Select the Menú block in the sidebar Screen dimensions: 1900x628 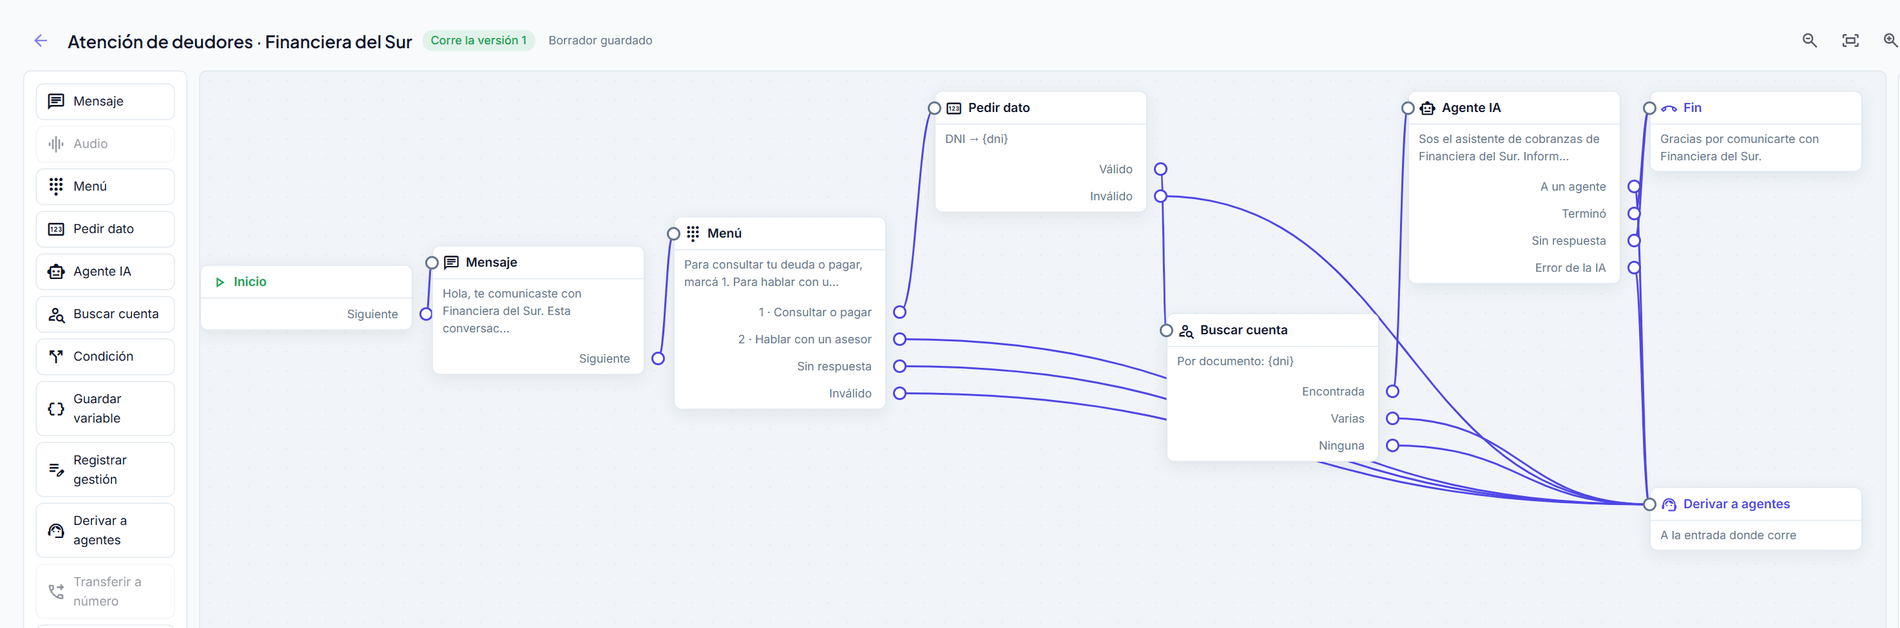(105, 186)
